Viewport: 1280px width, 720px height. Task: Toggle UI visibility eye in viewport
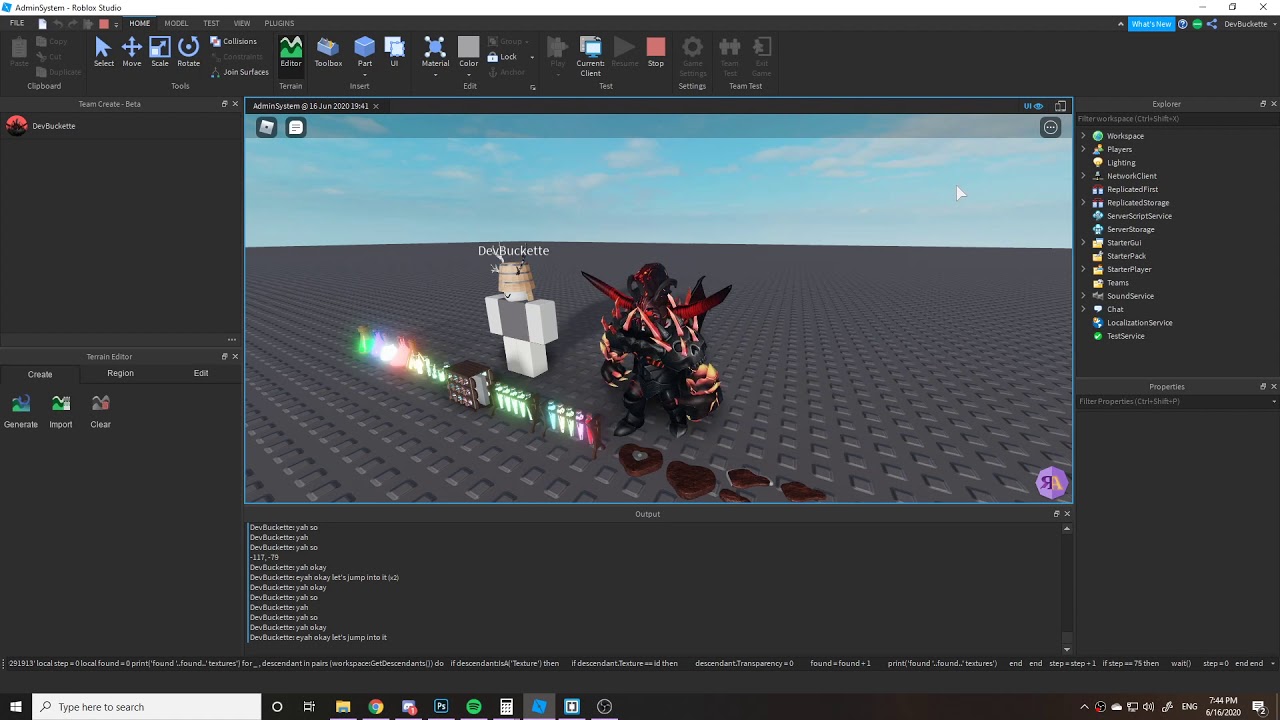[x=1033, y=106]
